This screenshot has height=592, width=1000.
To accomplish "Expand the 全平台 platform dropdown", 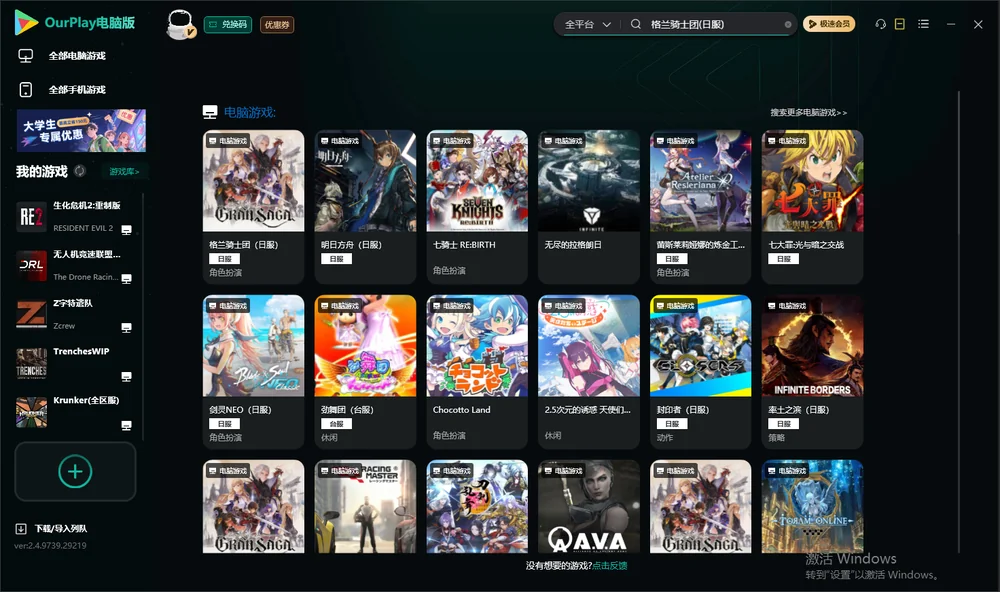I will click(587, 24).
